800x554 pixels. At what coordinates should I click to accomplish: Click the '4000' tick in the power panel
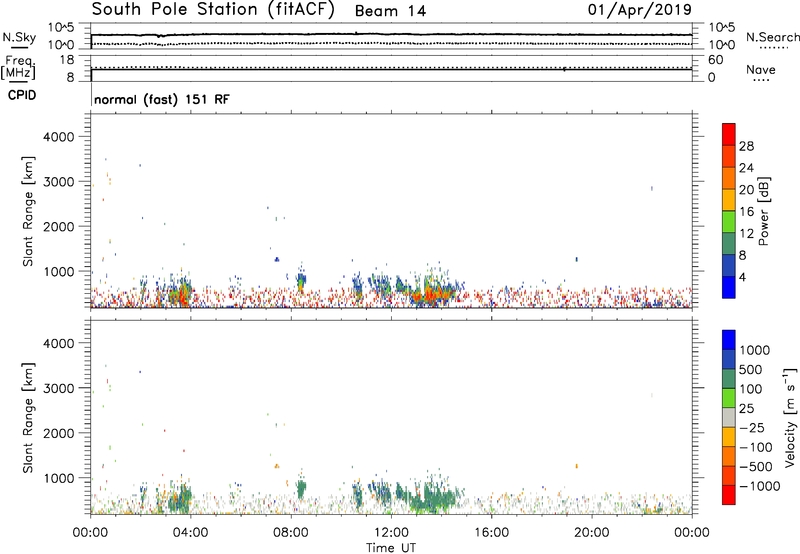pos(58,137)
